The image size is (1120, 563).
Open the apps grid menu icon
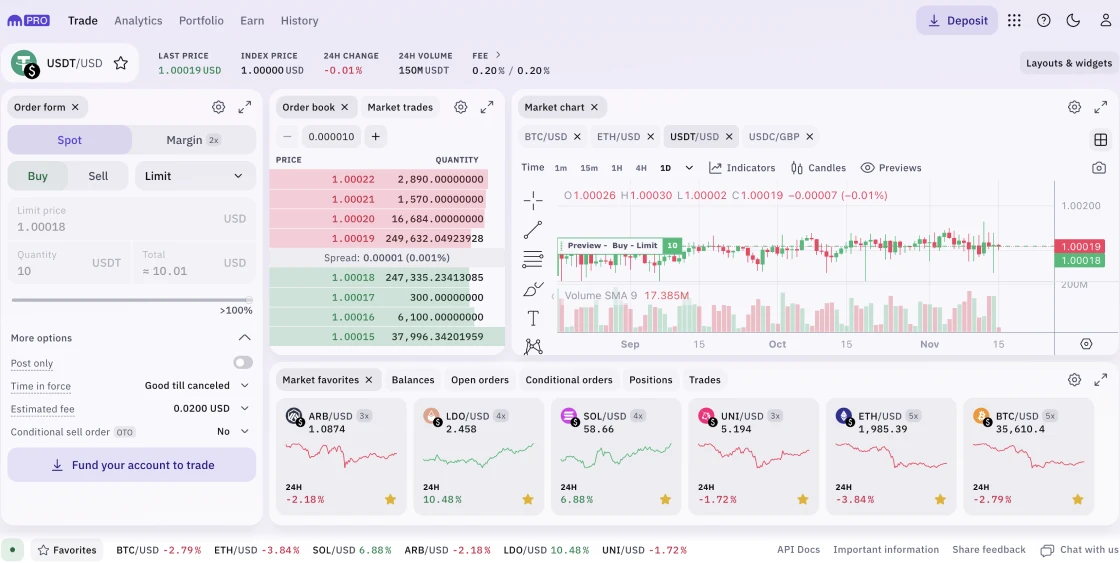[x=1014, y=21]
